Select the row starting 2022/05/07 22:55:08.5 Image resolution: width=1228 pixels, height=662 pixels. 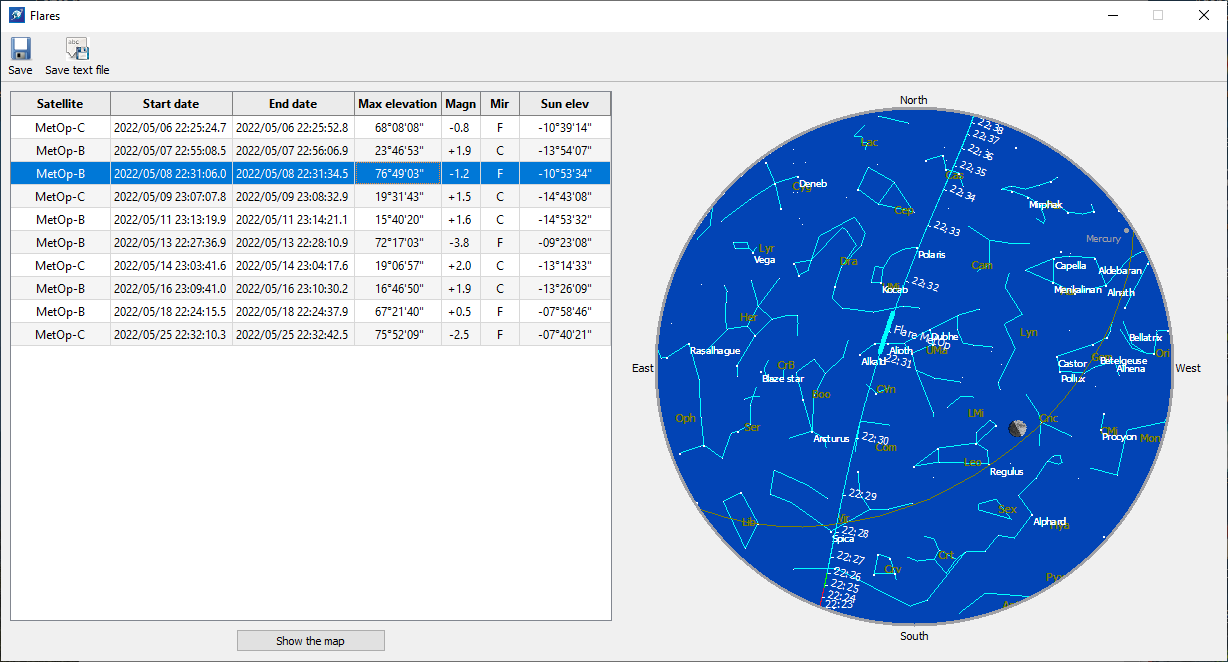click(x=311, y=151)
